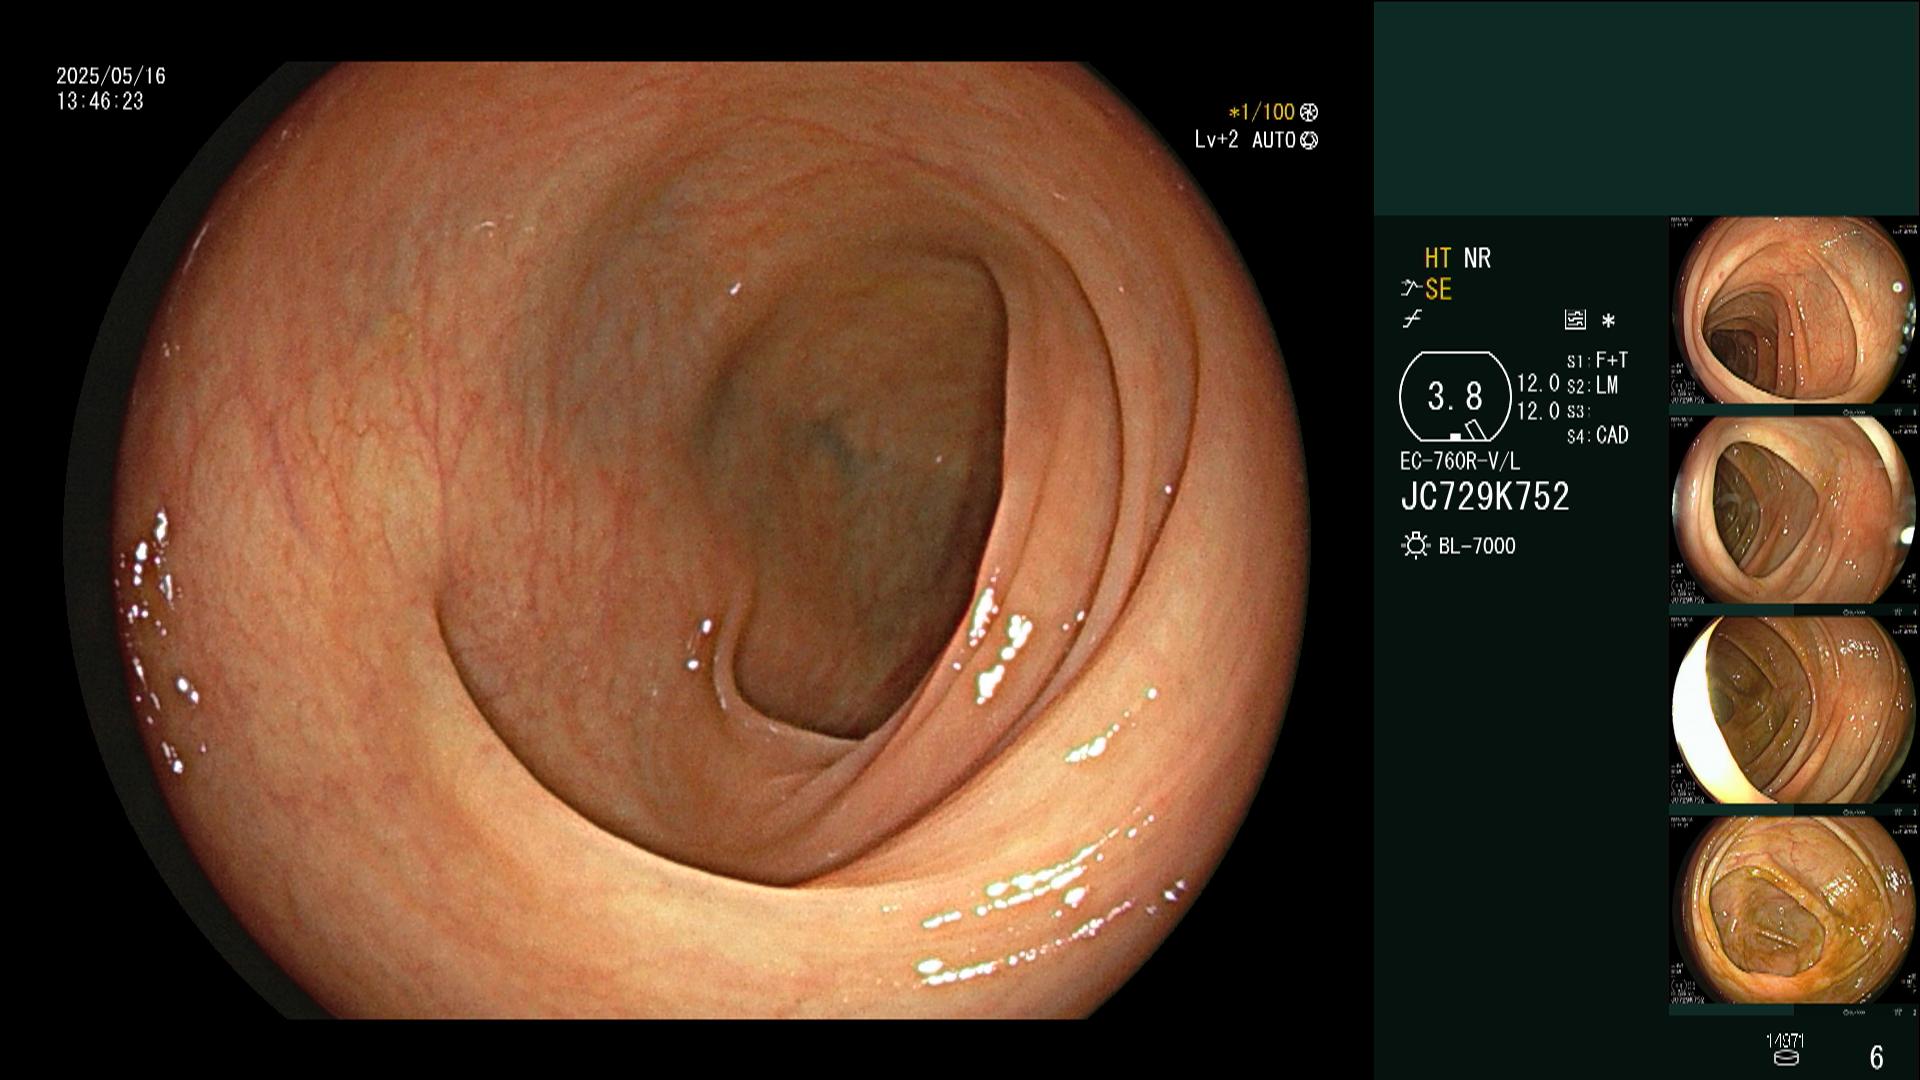This screenshot has width=1920, height=1080.
Task: Click the S4: CAD switch assignment
Action: point(1597,435)
